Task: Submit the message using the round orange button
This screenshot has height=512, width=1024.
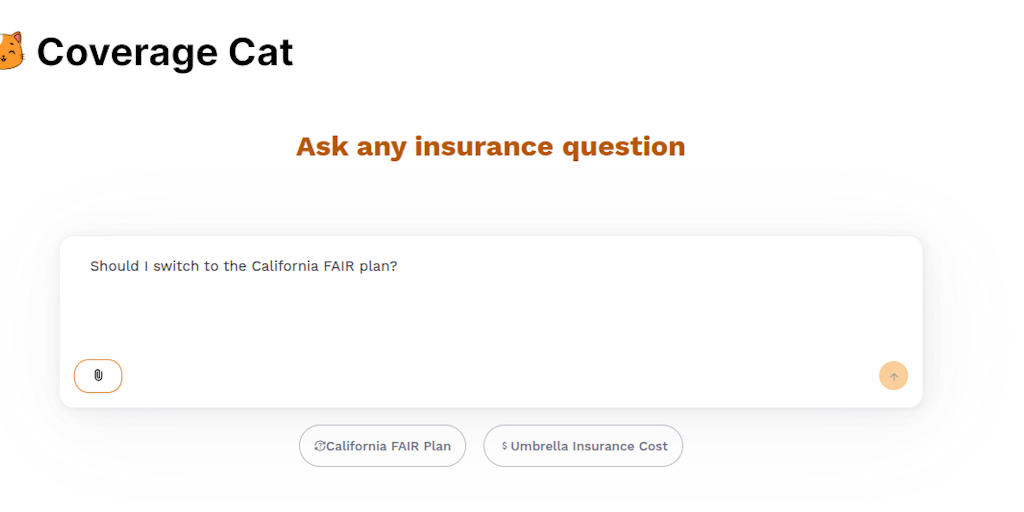Action: pos(893,376)
